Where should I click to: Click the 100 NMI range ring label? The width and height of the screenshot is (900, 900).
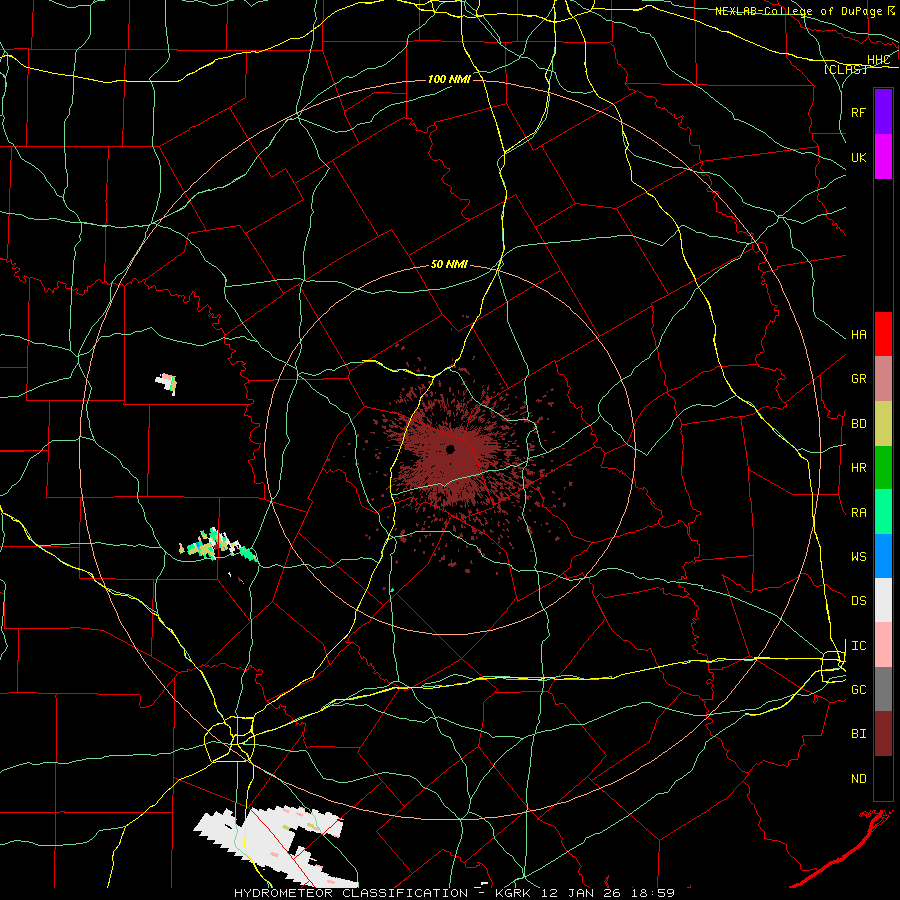[449, 79]
